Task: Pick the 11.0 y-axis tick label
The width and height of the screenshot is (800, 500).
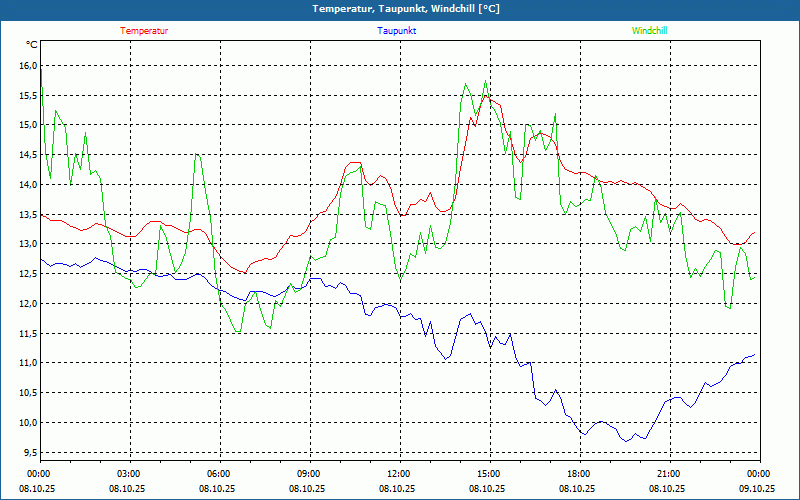Action: pos(27,363)
